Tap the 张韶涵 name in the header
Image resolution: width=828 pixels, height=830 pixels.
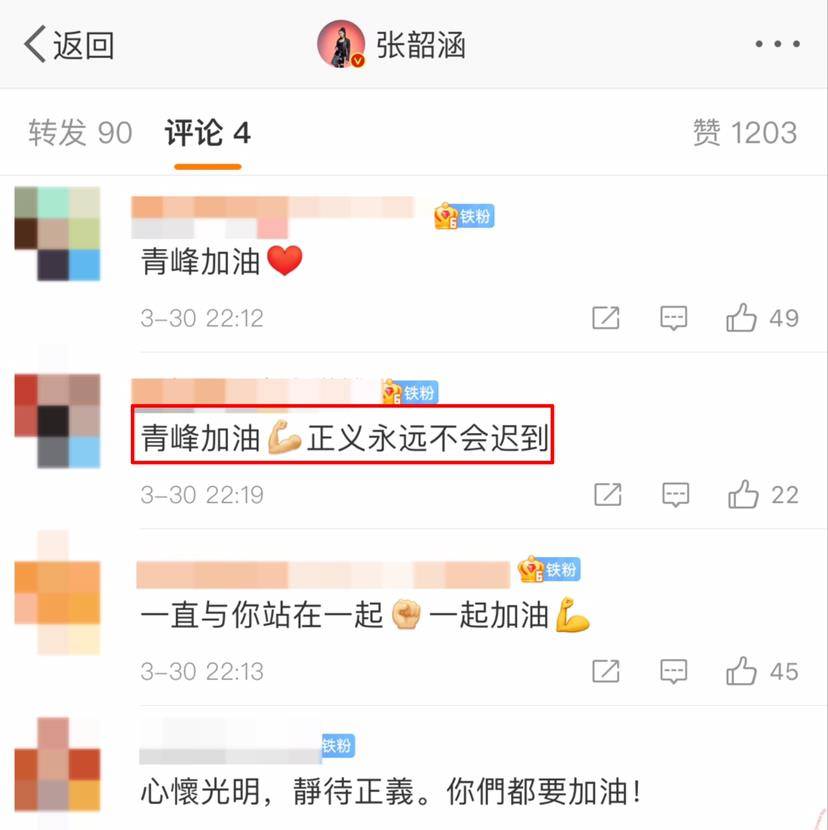click(421, 45)
